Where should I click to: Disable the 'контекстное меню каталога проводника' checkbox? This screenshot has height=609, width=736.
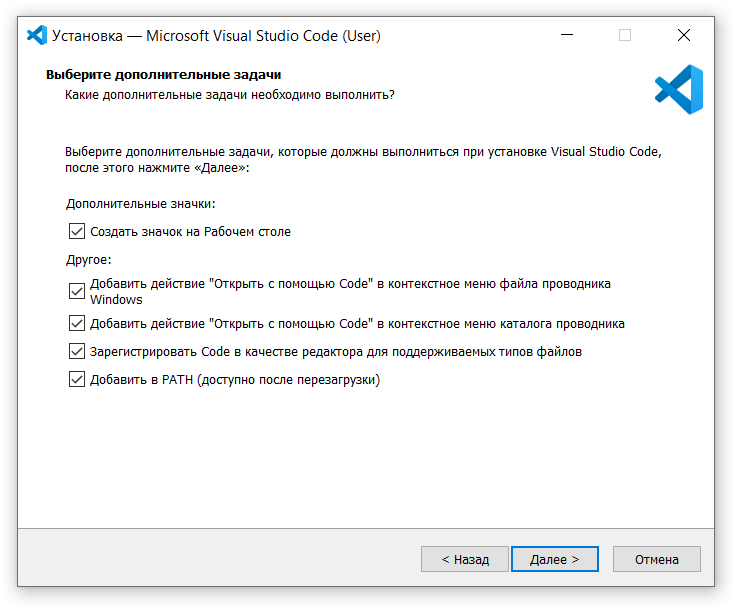77,323
